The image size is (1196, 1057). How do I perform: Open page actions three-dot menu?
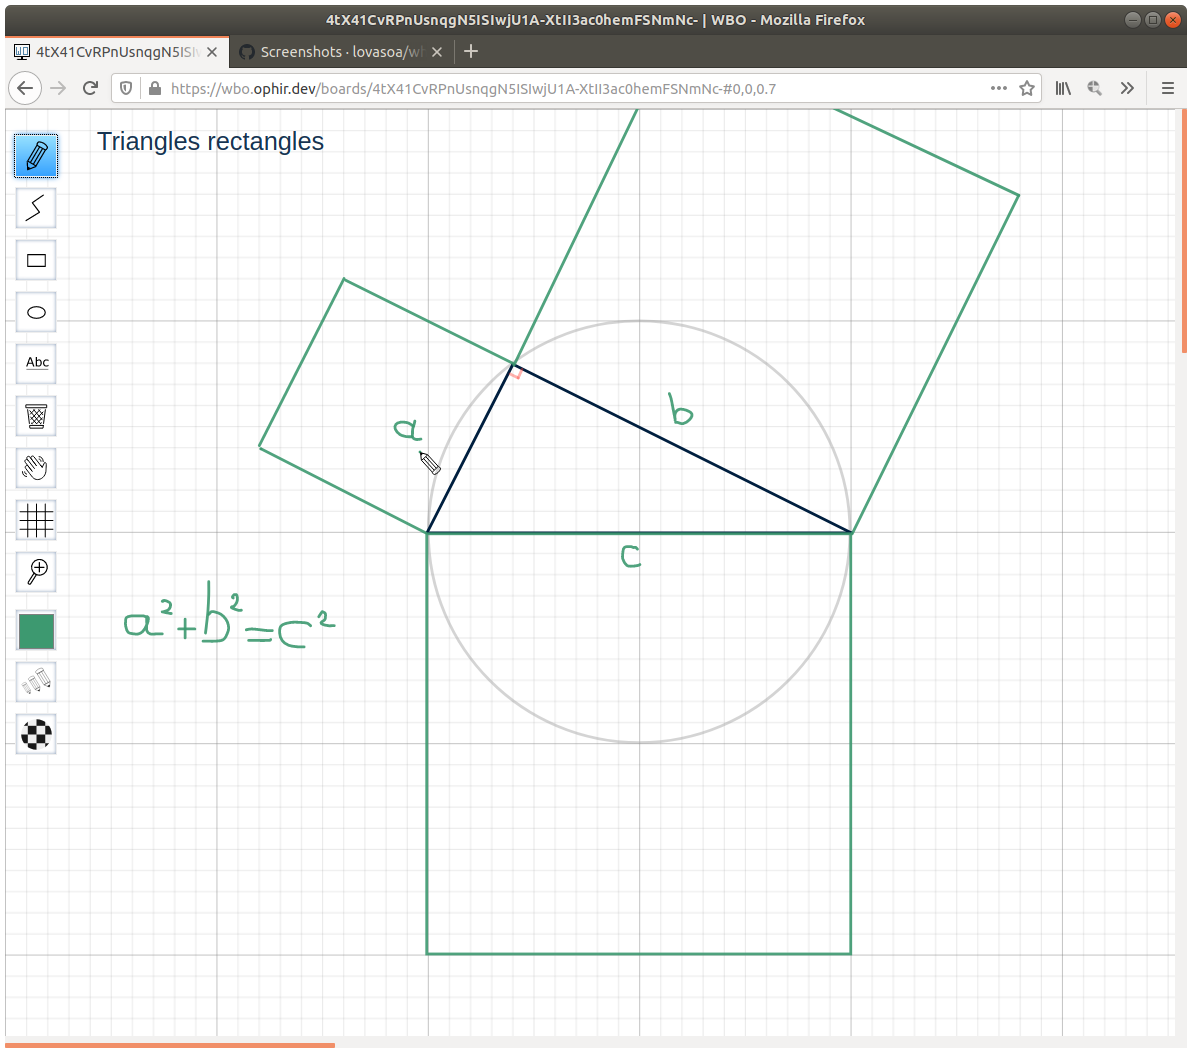(x=998, y=88)
